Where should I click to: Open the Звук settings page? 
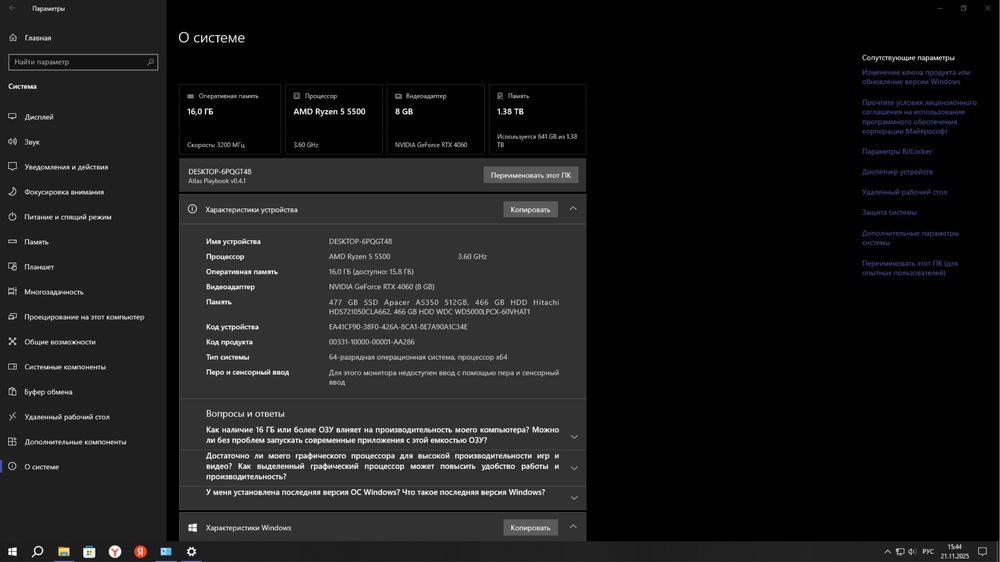(83, 142)
